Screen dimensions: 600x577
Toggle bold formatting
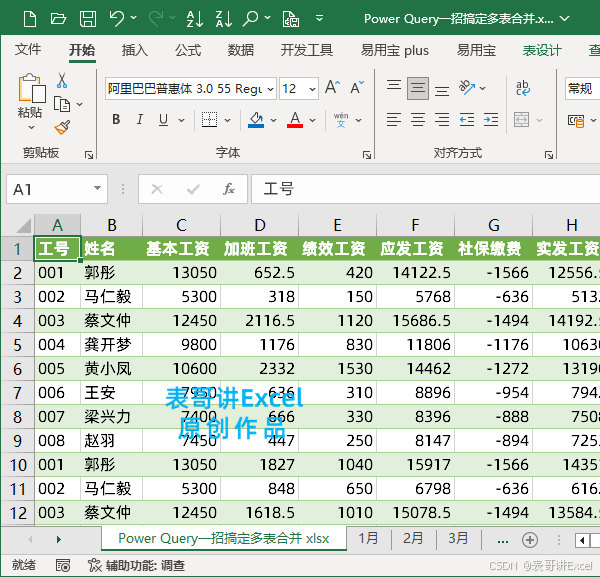tap(116, 120)
